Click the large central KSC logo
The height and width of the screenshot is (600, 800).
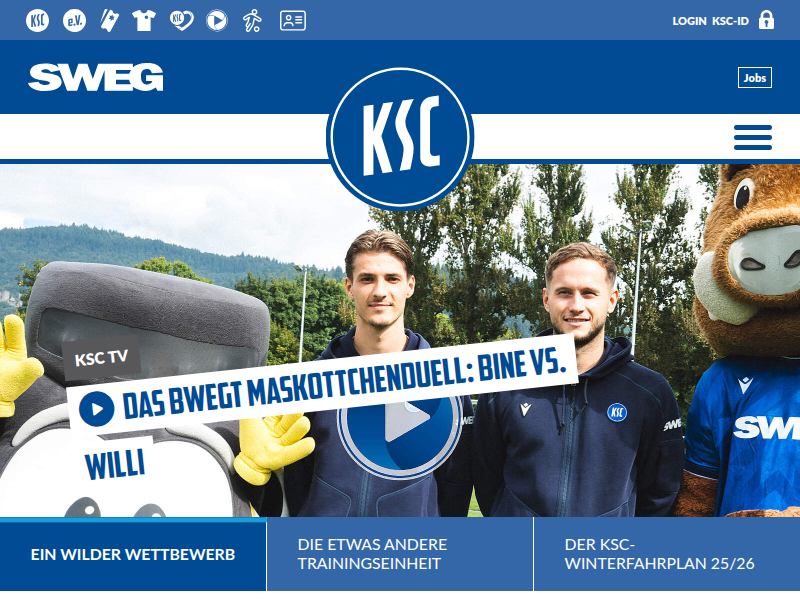(x=400, y=138)
